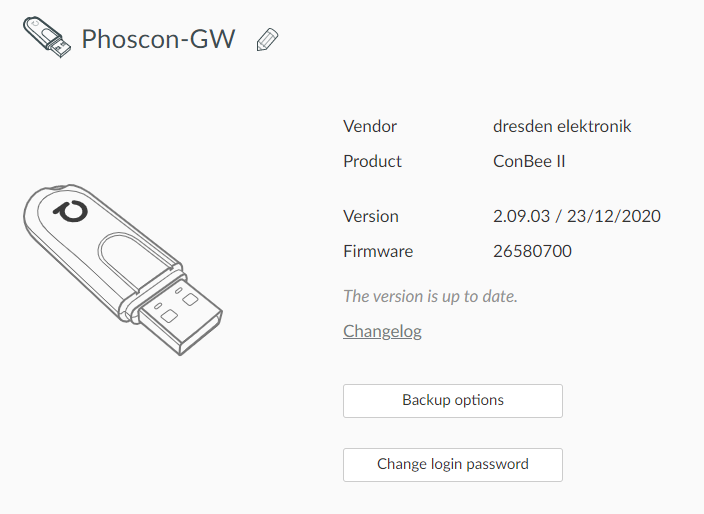Open Backup options
This screenshot has height=514, width=704.
click(x=452, y=400)
